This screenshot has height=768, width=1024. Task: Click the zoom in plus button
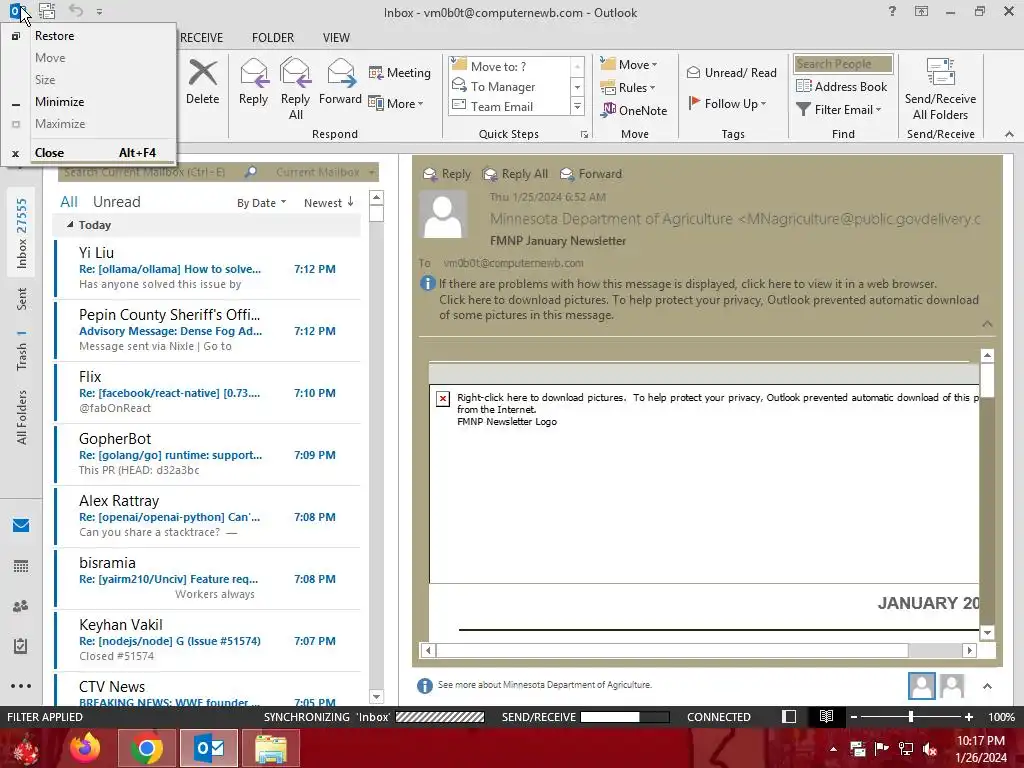969,716
